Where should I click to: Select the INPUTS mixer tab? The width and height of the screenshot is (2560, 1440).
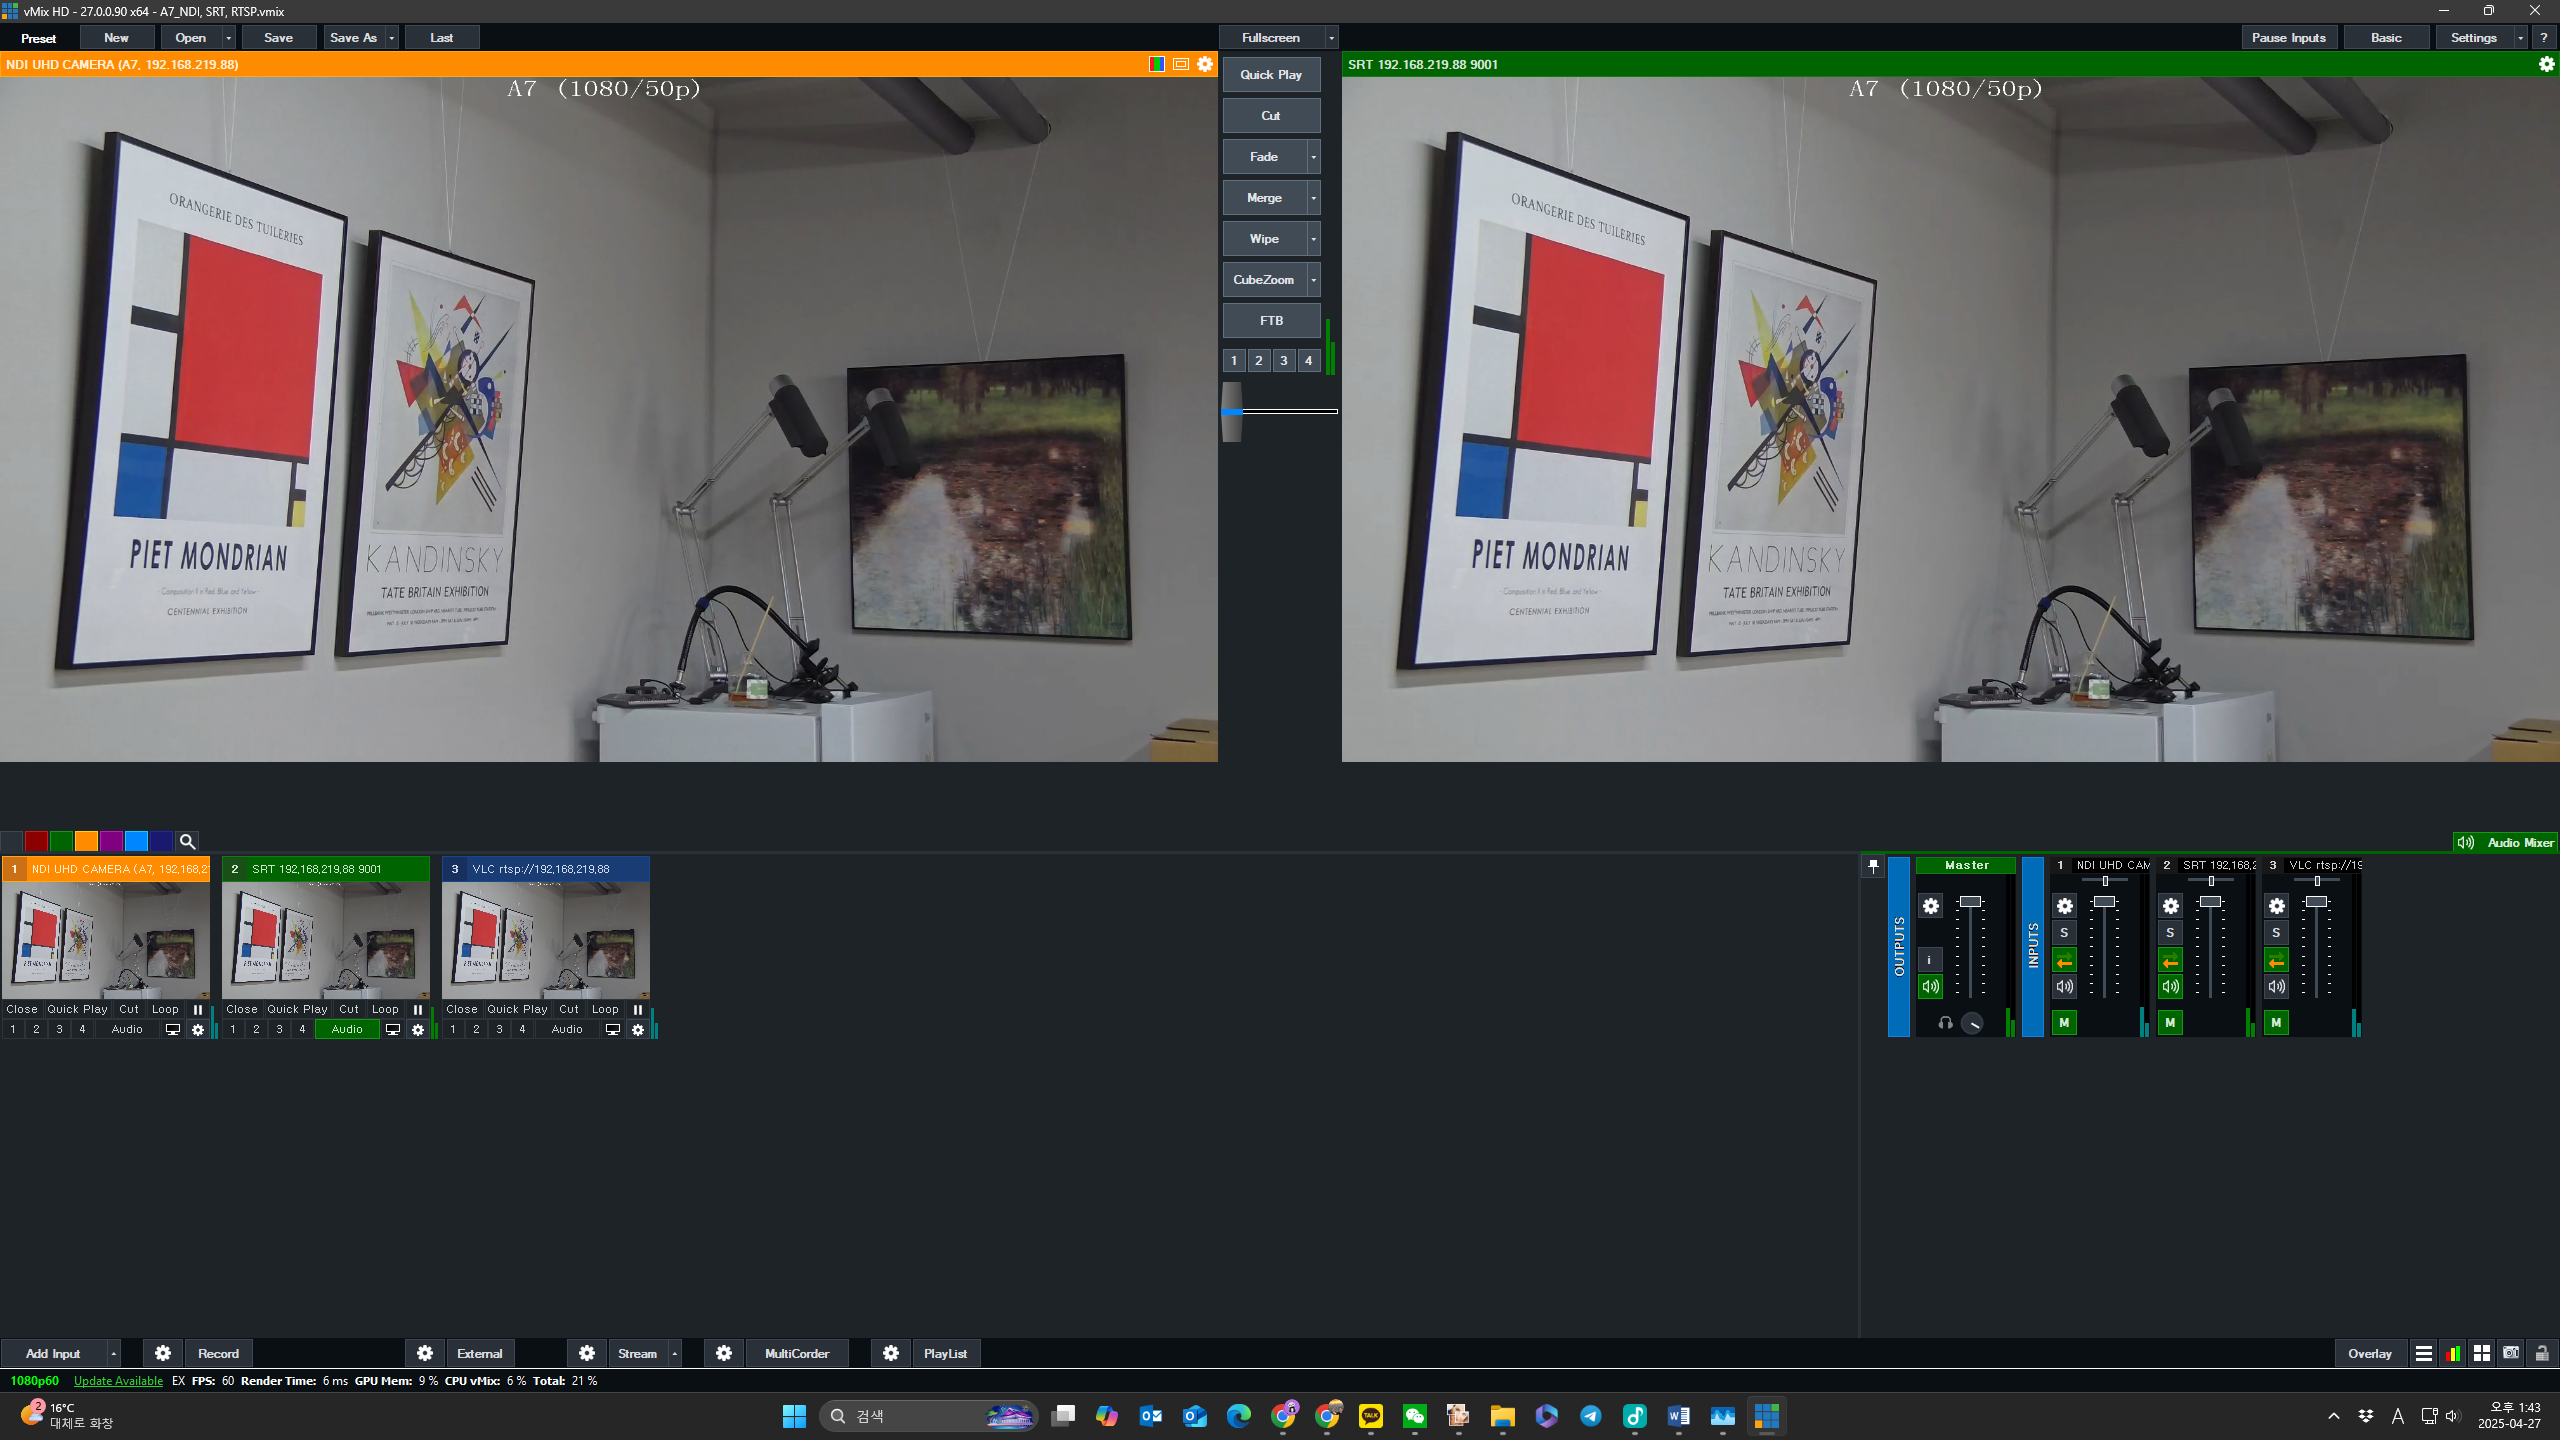point(2033,946)
